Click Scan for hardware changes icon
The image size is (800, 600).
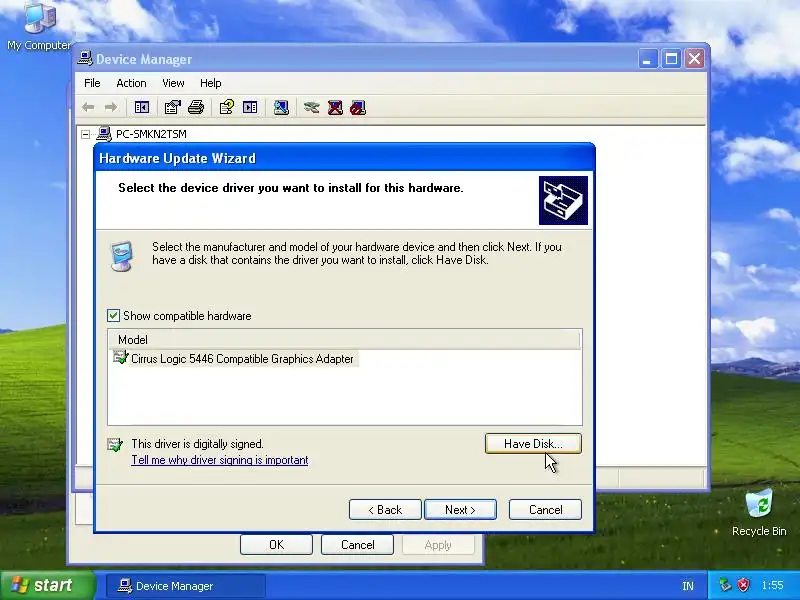click(281, 108)
